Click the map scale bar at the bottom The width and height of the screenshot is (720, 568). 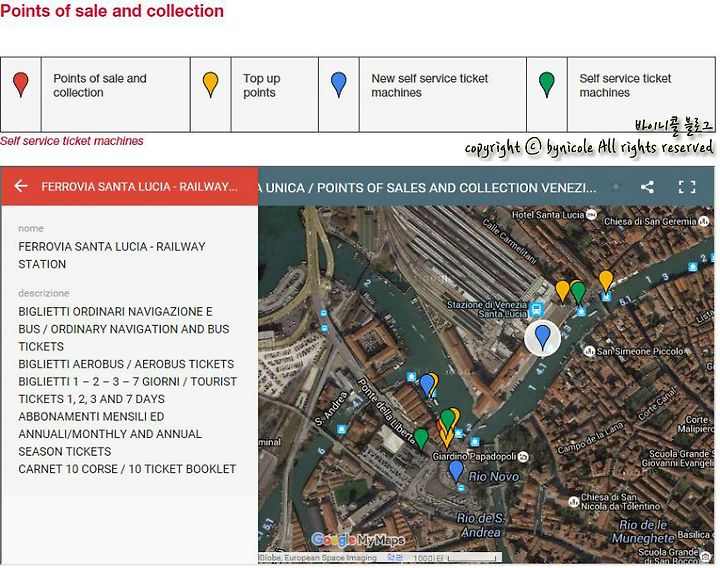pos(473,557)
